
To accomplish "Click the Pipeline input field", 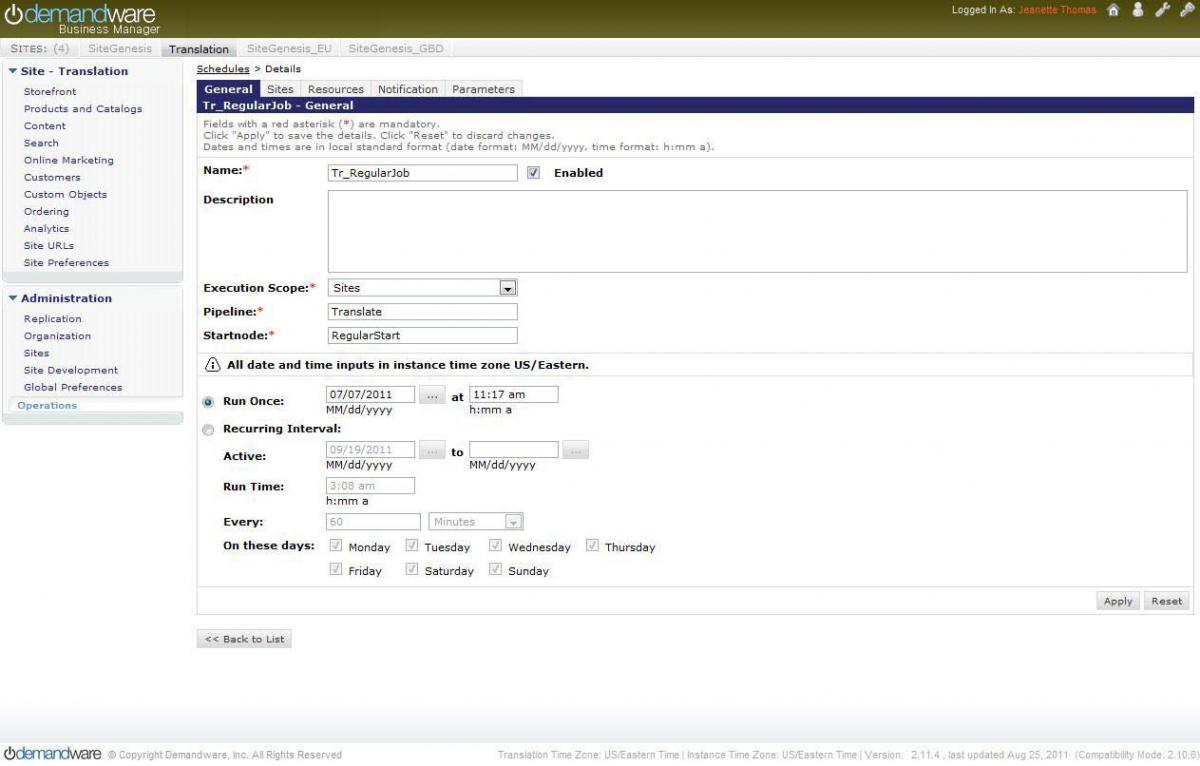I will [x=423, y=312].
